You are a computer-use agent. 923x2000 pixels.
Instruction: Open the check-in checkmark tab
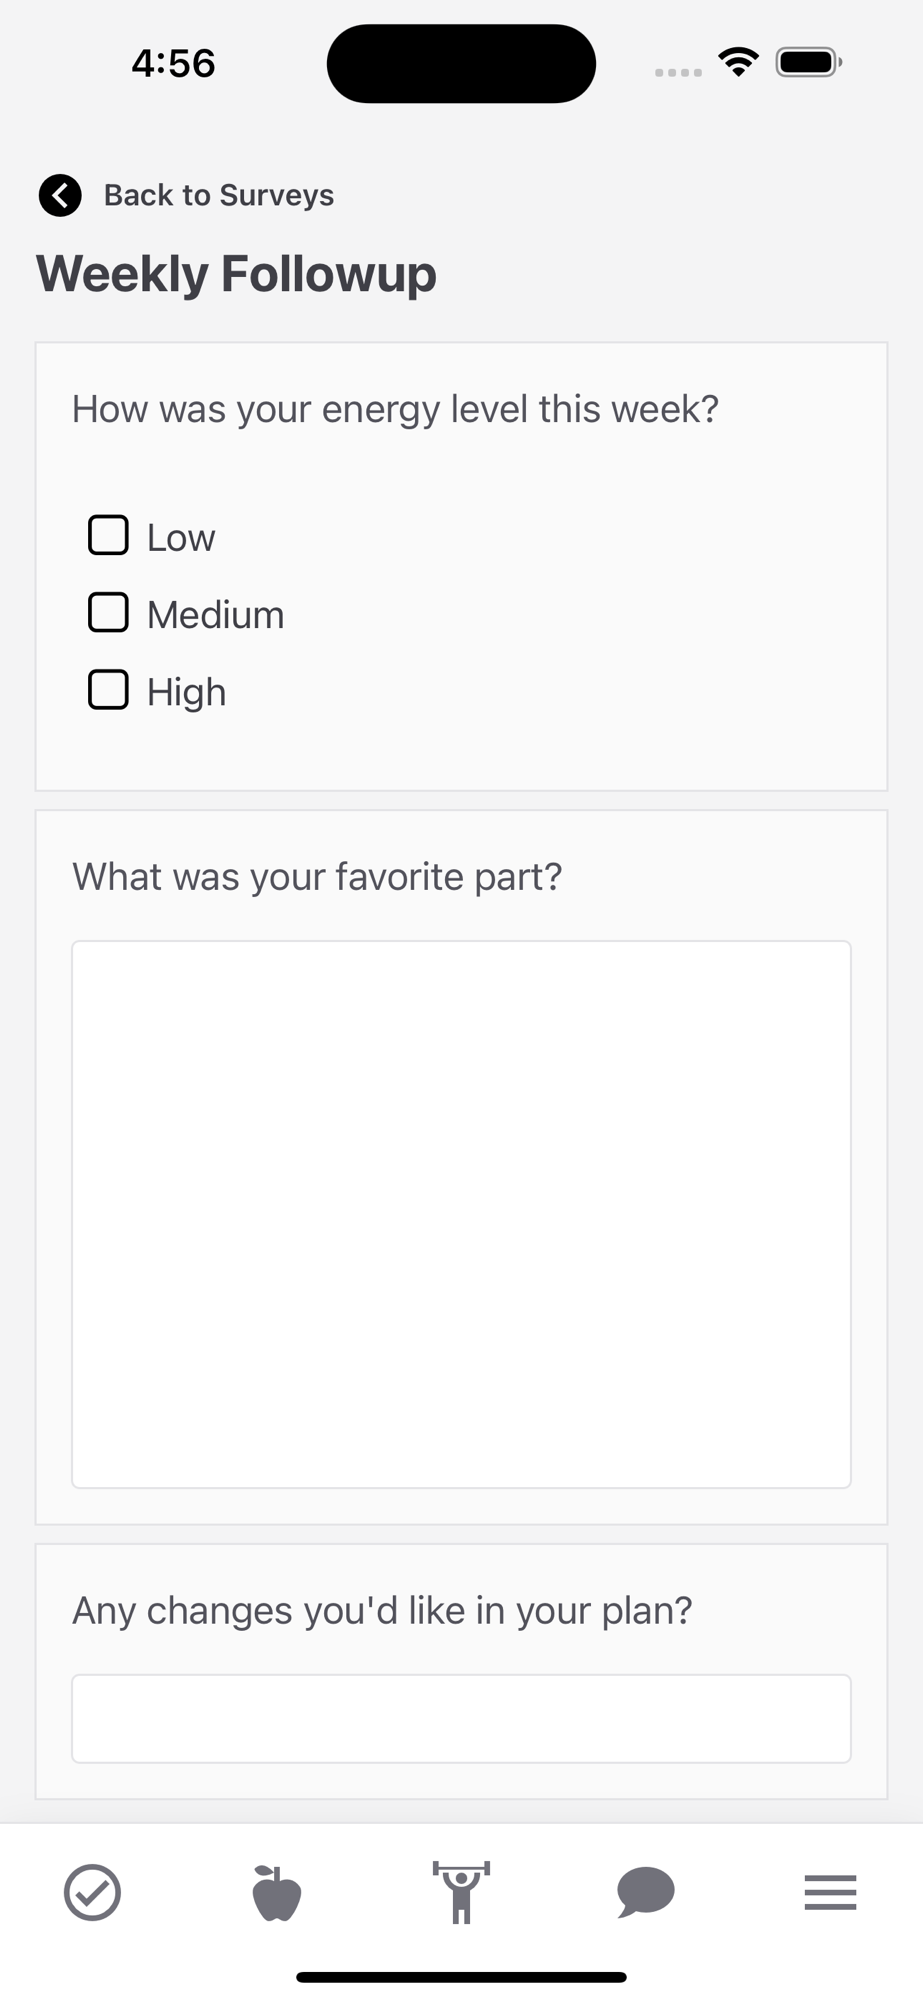coord(92,1892)
